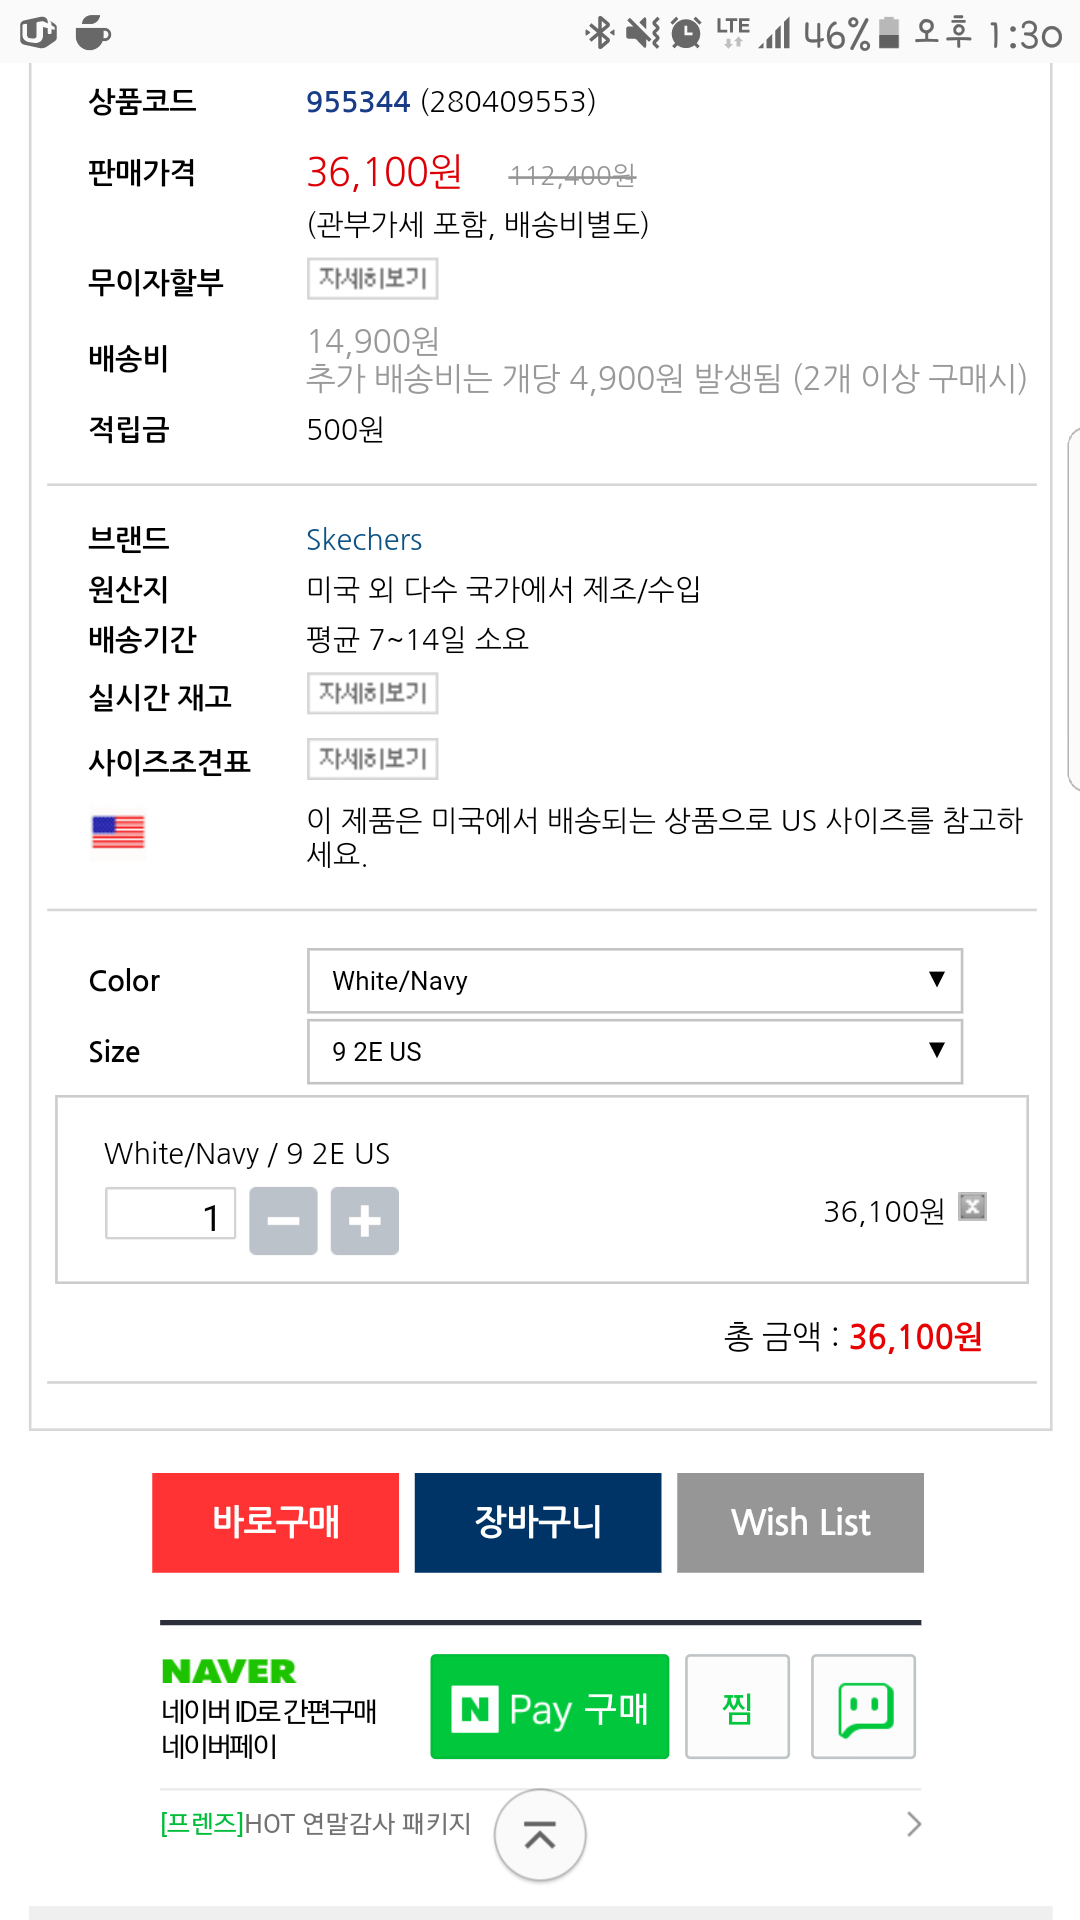Open the 프렌즈 HOT 연말감사 패키지 promotion arrow
Viewport: 1080px width, 1920px height.
pos(913,1824)
